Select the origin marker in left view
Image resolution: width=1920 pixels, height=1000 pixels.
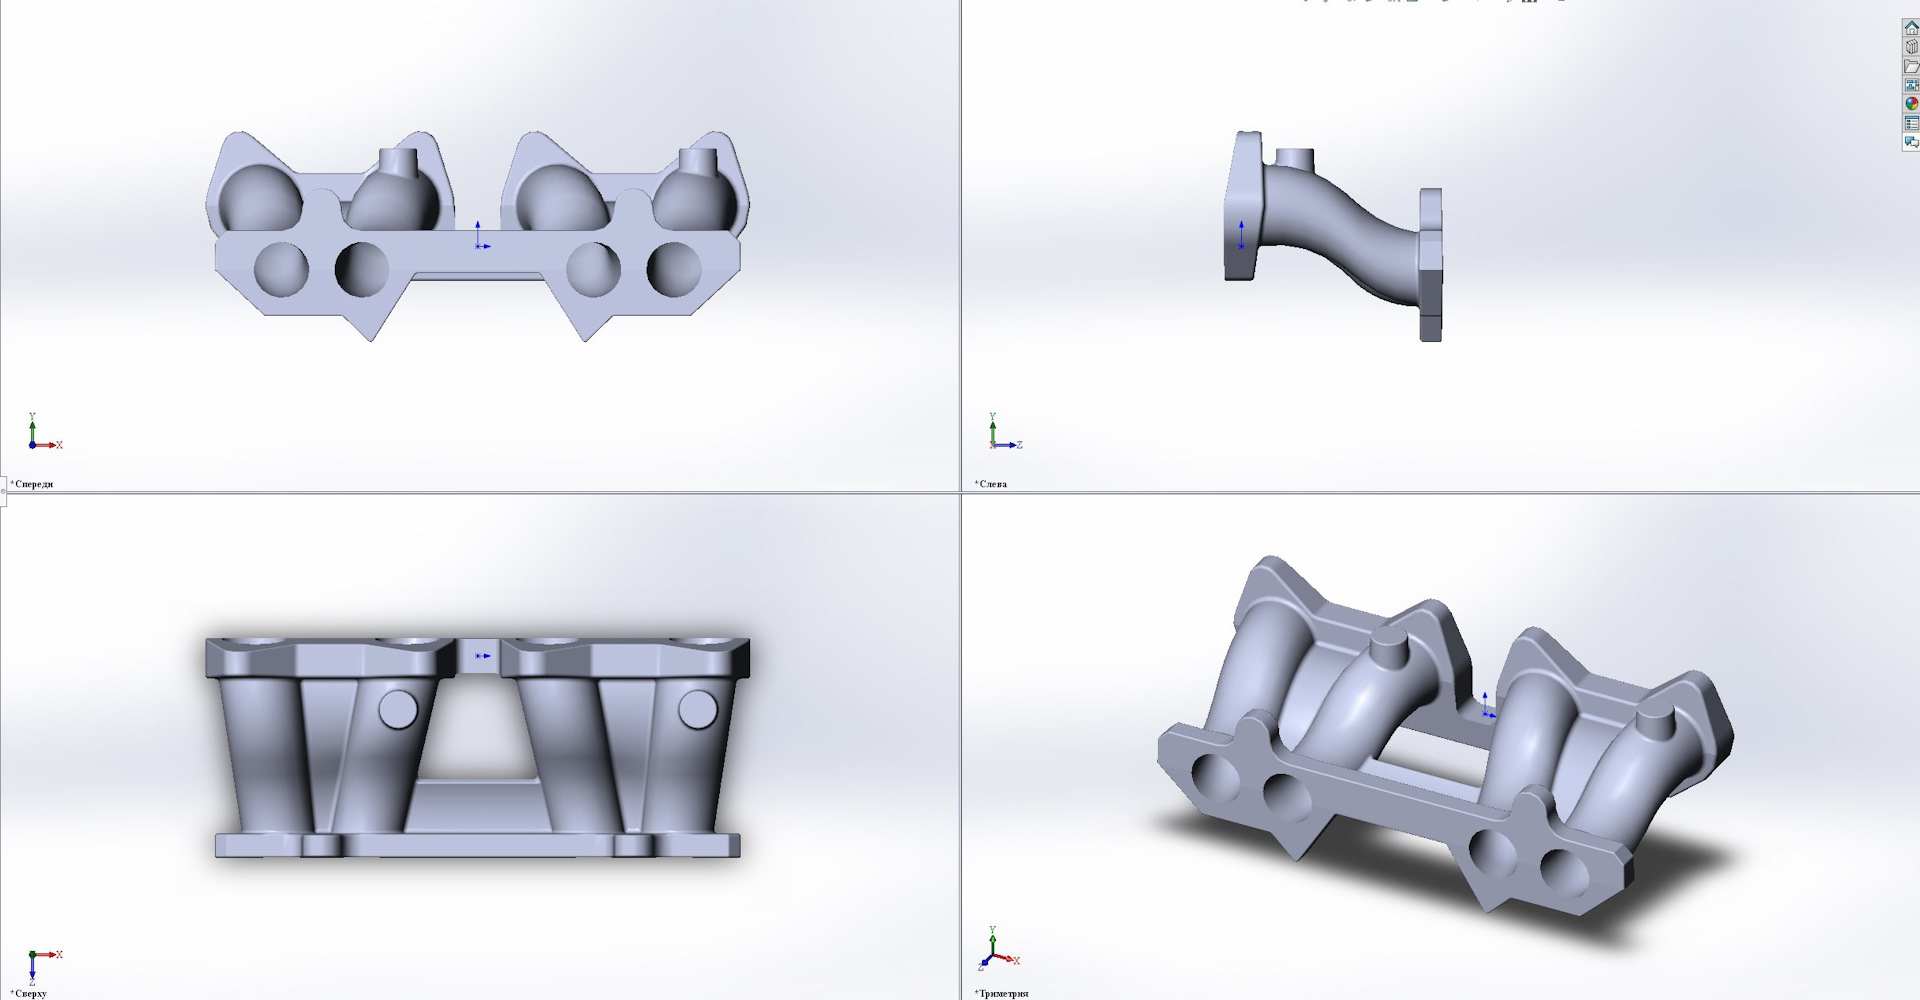pos(1241,237)
